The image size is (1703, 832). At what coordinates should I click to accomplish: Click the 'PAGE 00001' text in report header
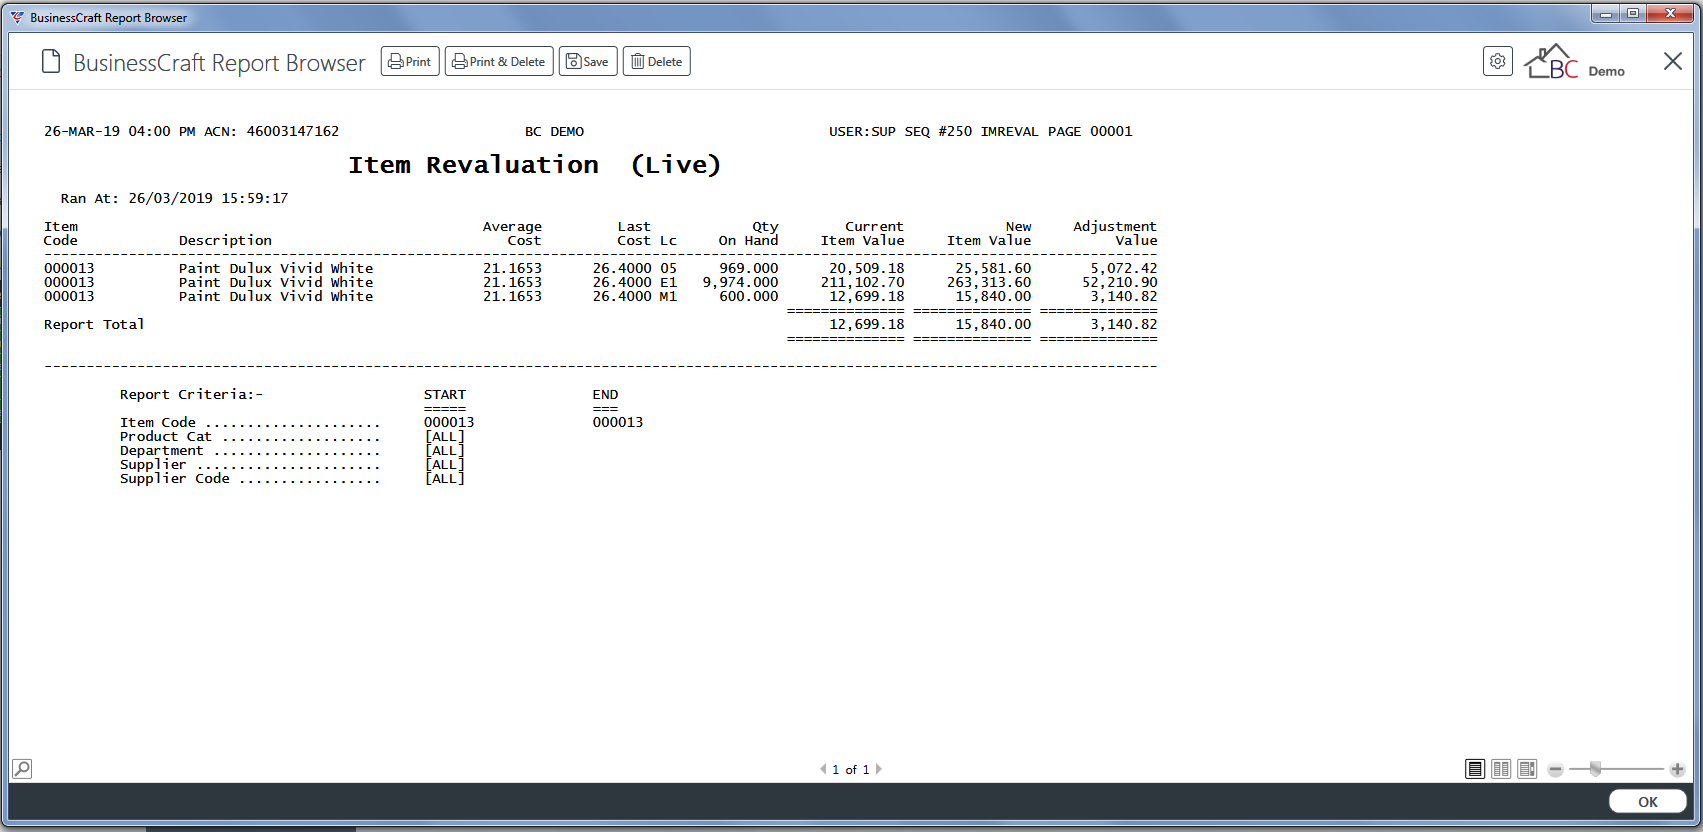pyautogui.click(x=1090, y=131)
